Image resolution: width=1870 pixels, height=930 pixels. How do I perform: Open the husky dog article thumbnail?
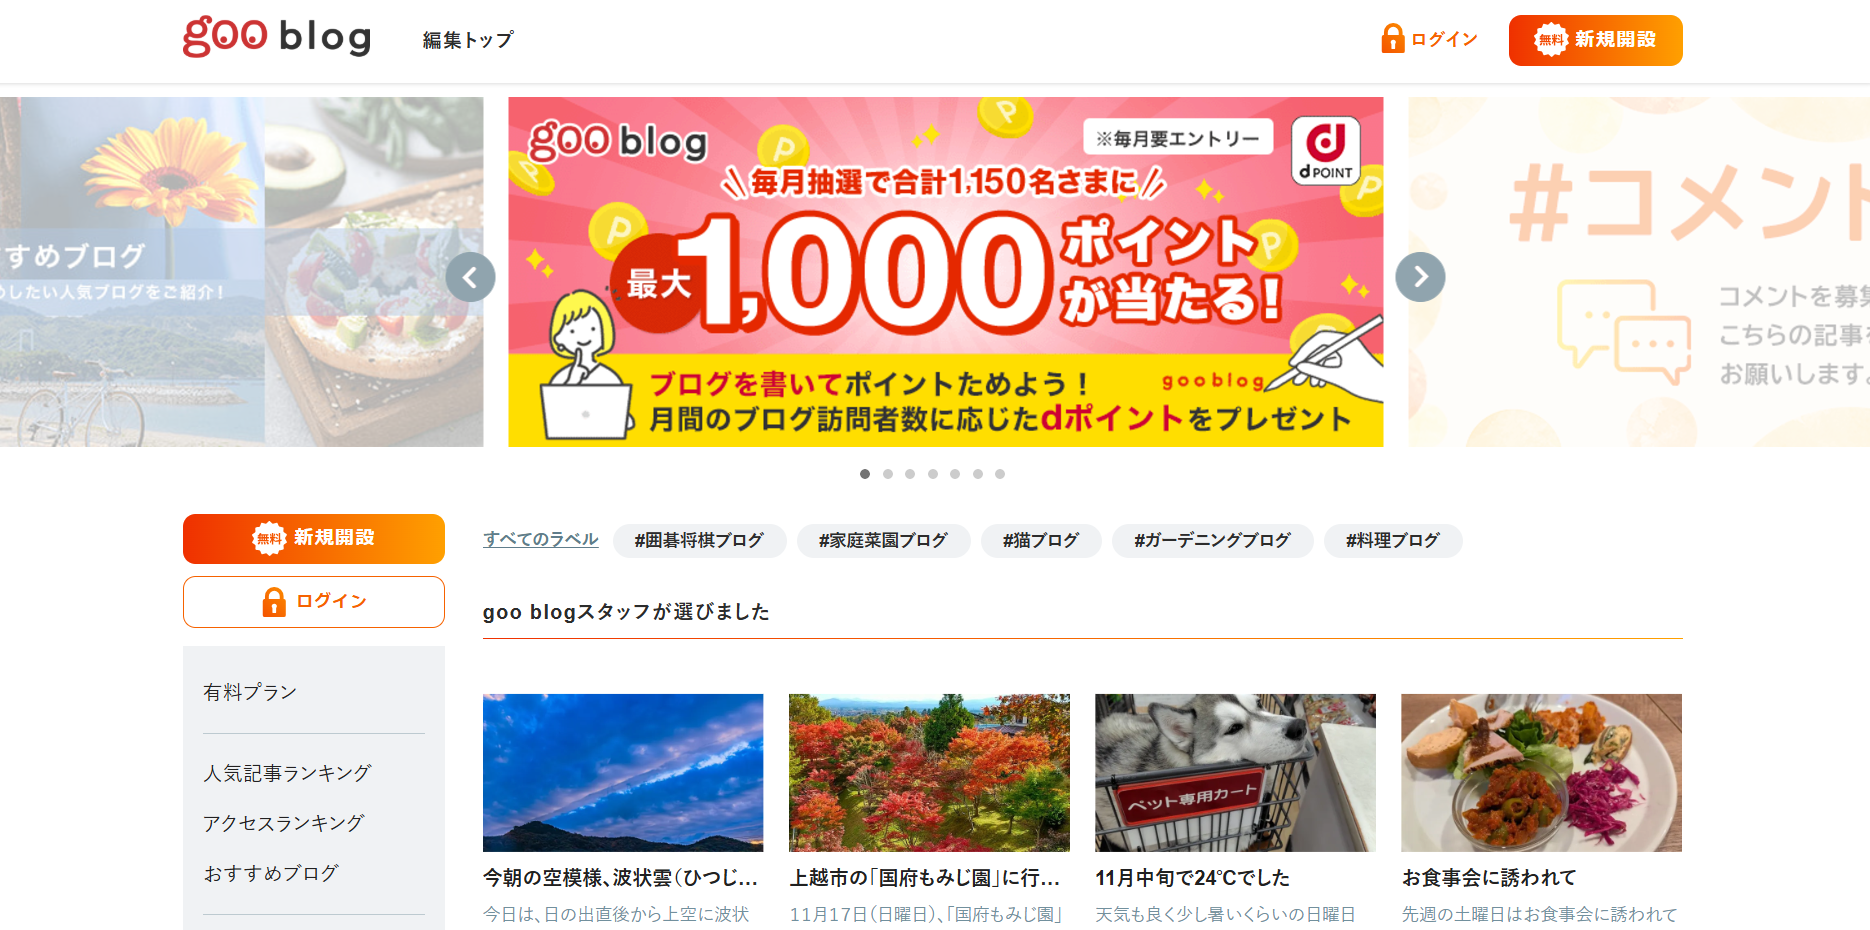[1235, 773]
